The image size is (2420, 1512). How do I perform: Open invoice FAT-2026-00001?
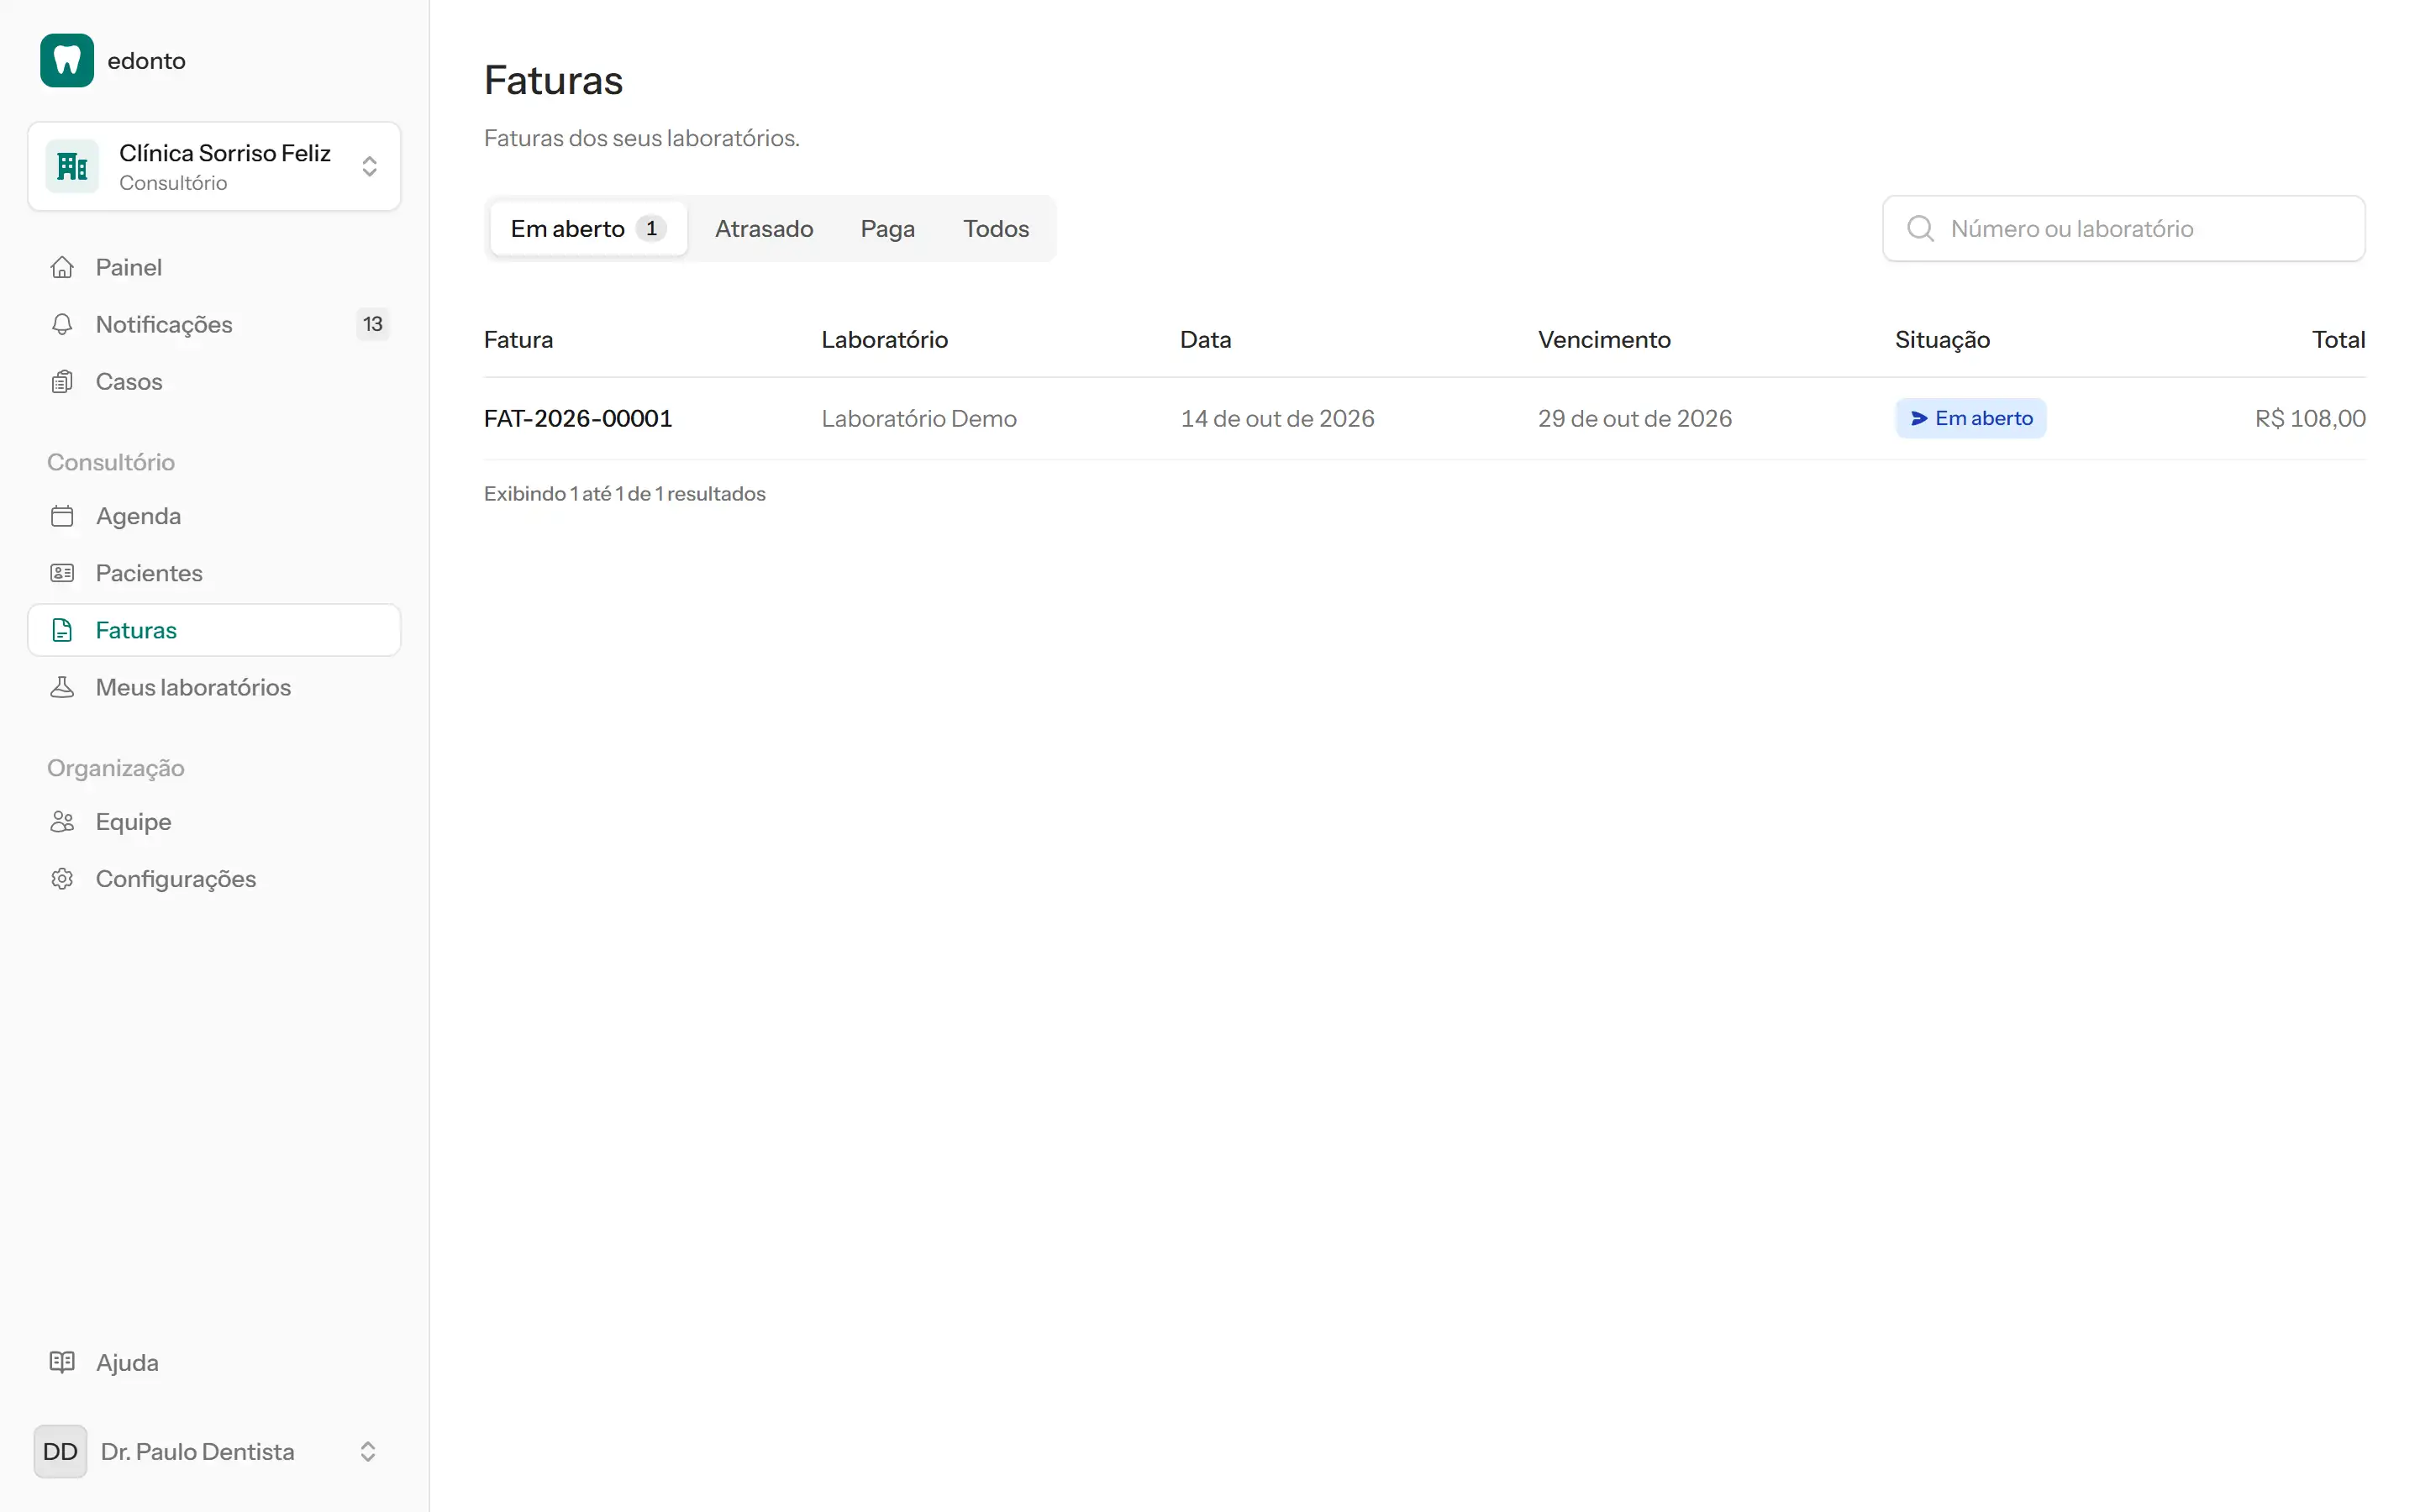pos(578,419)
